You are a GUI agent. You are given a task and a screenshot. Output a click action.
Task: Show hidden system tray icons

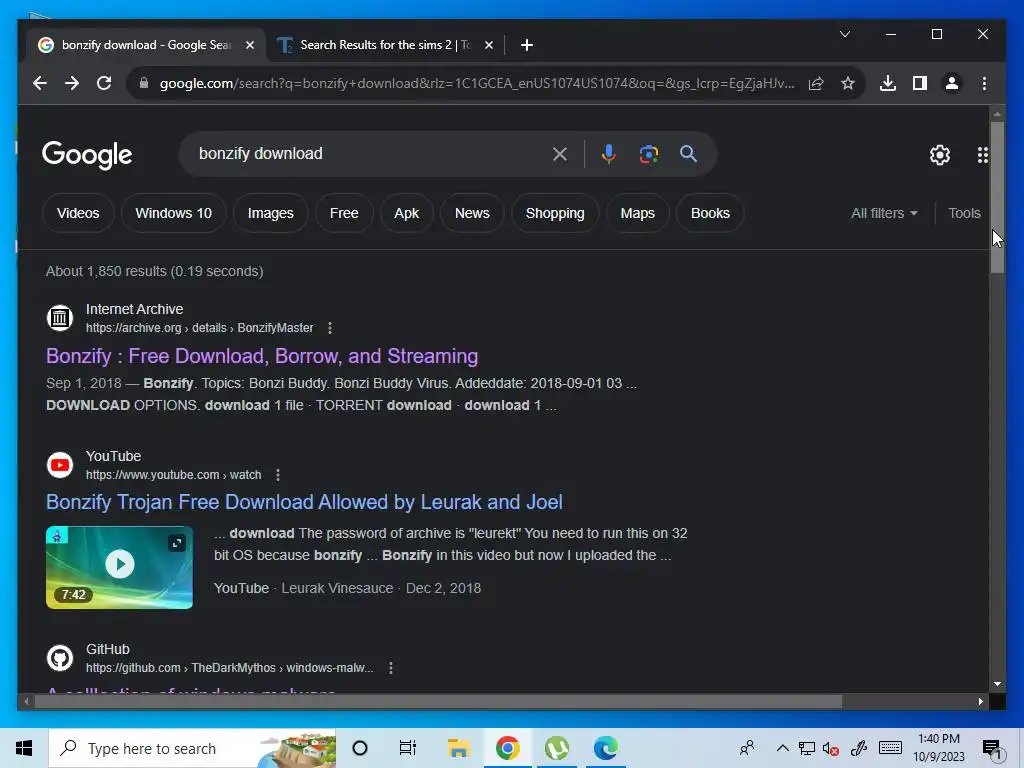(782, 748)
